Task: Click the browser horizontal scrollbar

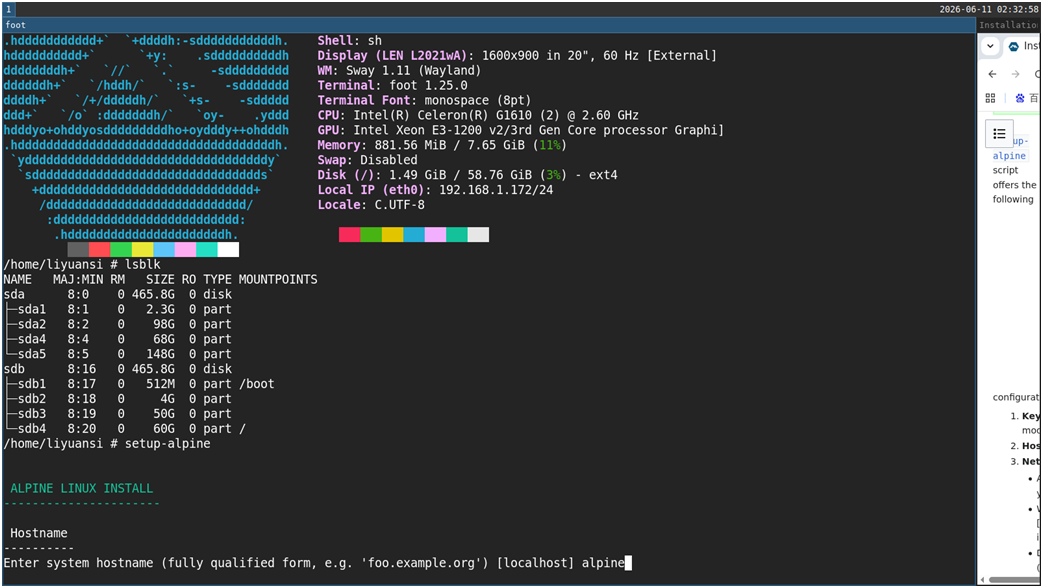Action: tap(1013, 580)
